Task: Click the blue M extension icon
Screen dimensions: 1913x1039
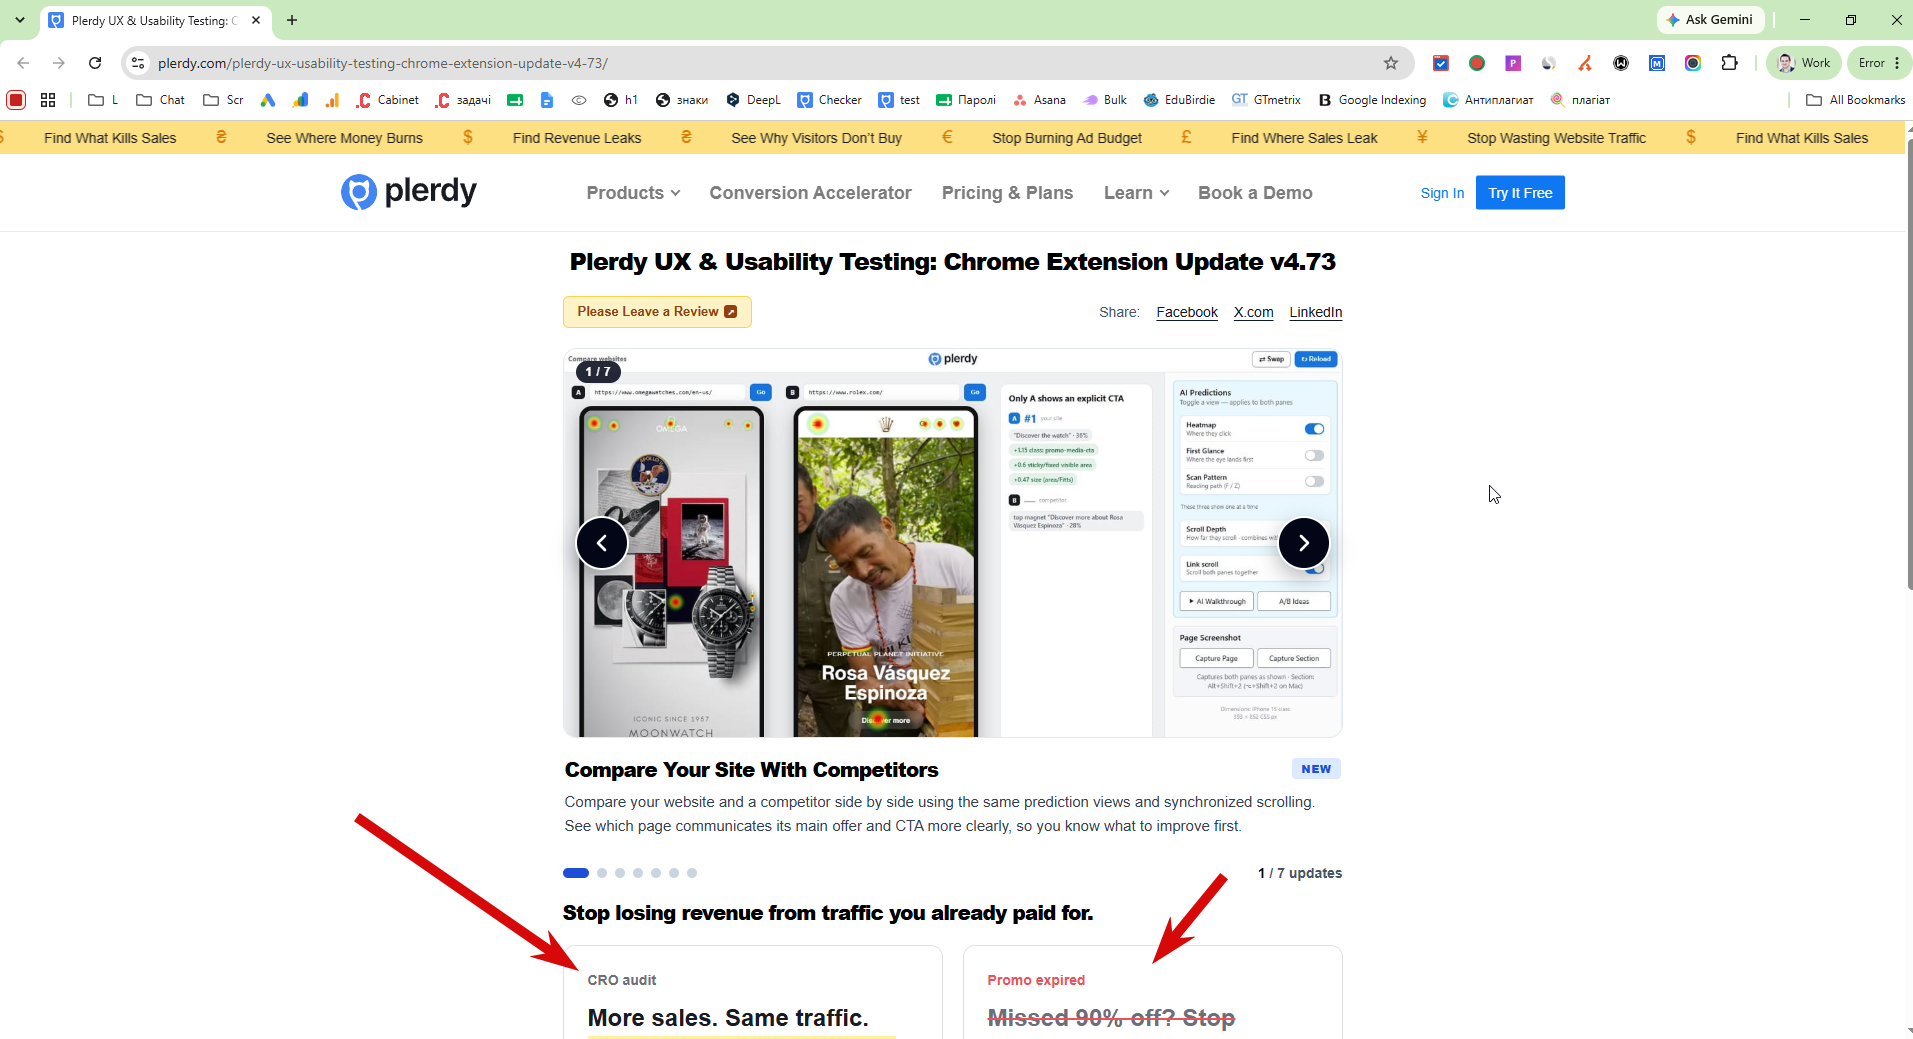Action: 1657,63
